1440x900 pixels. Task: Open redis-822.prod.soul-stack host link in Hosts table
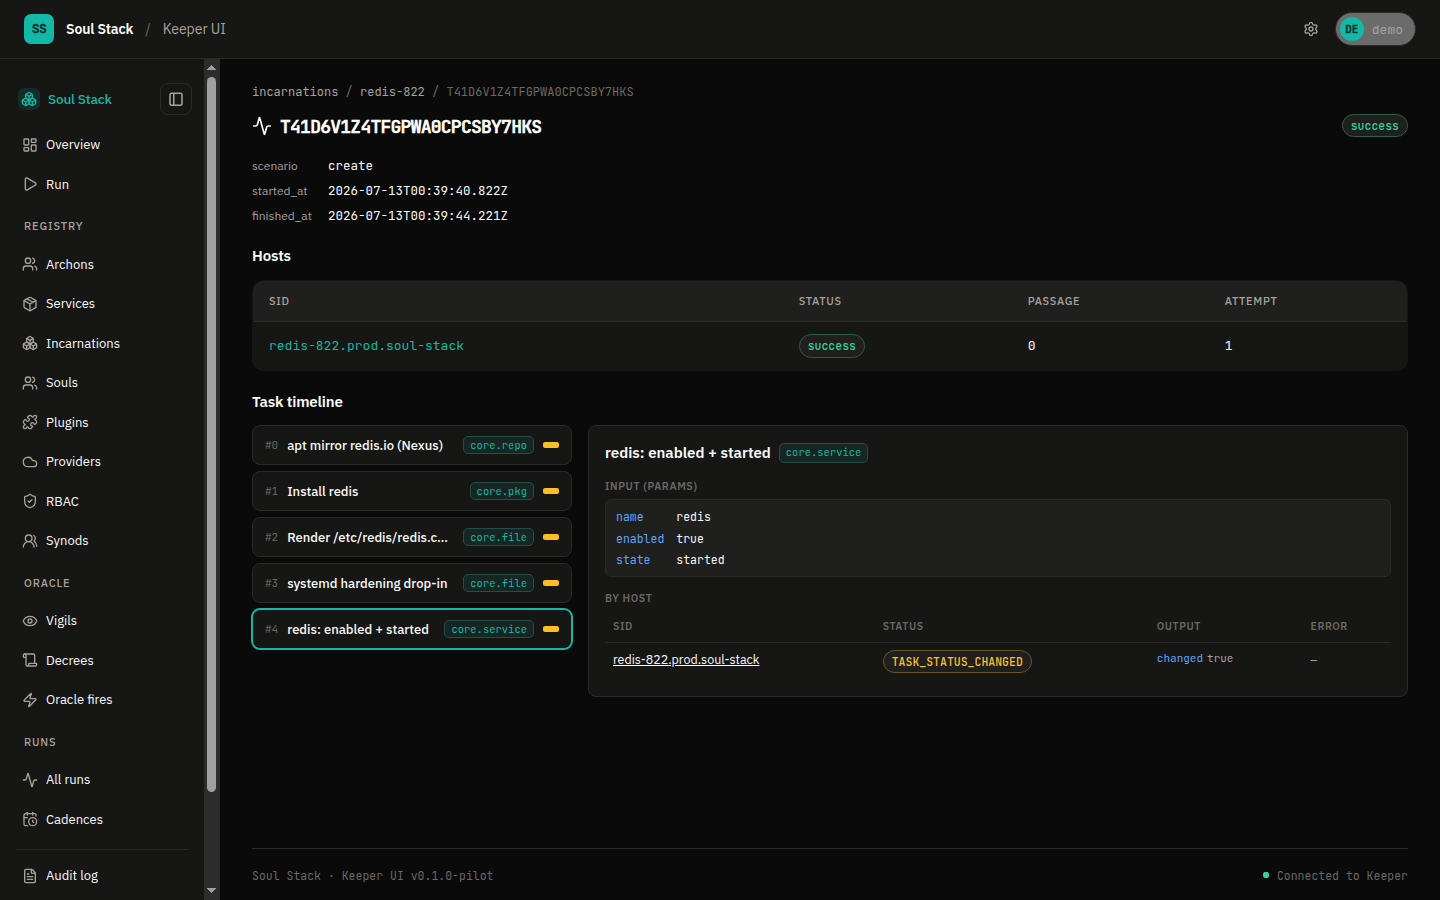(x=366, y=346)
